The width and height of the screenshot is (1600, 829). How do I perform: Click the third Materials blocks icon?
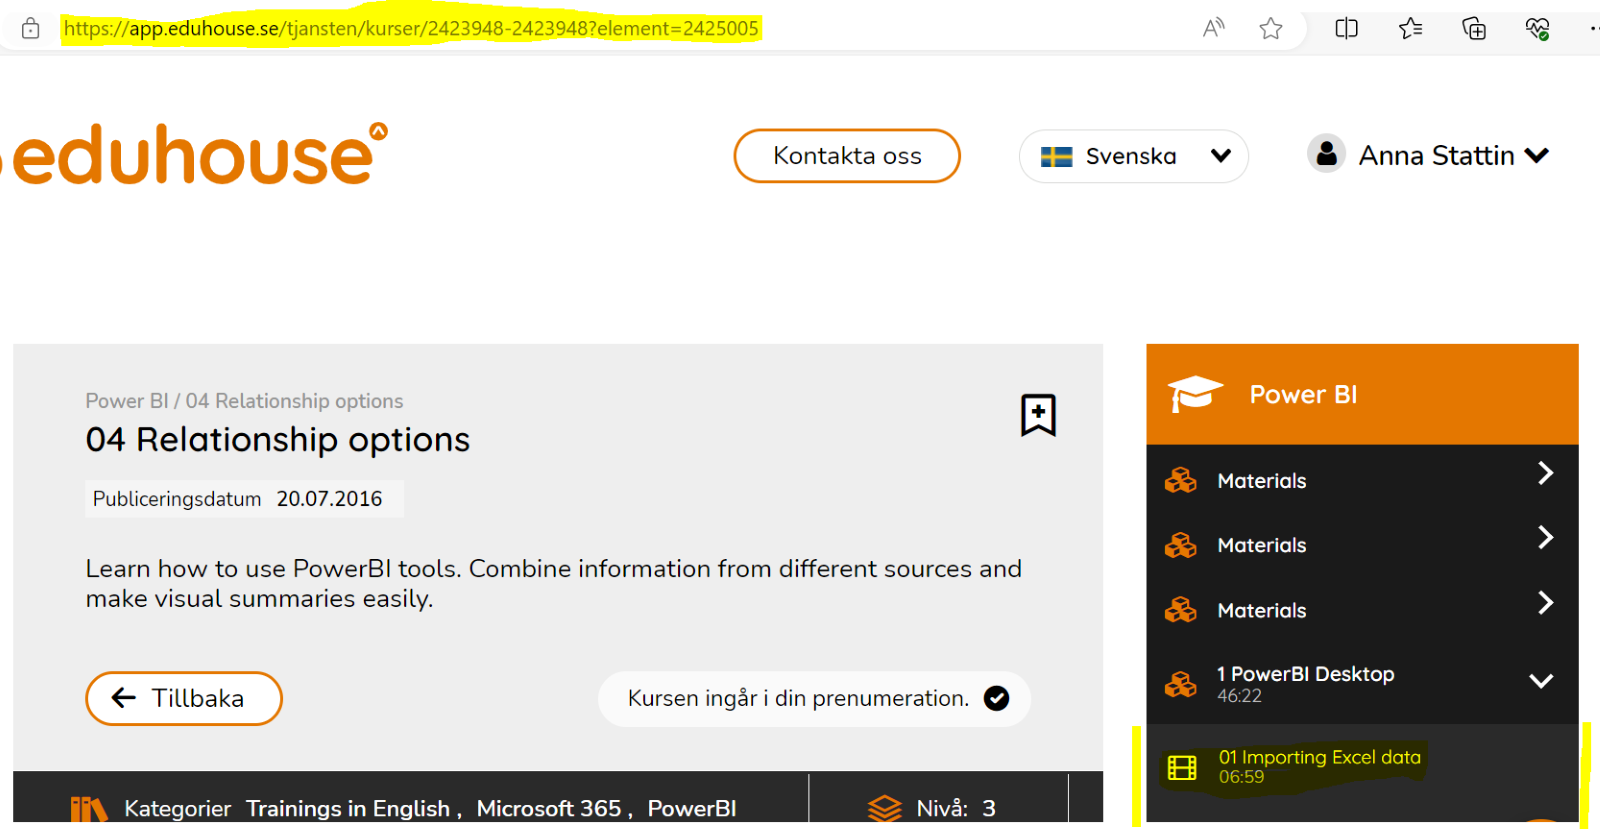click(x=1181, y=610)
